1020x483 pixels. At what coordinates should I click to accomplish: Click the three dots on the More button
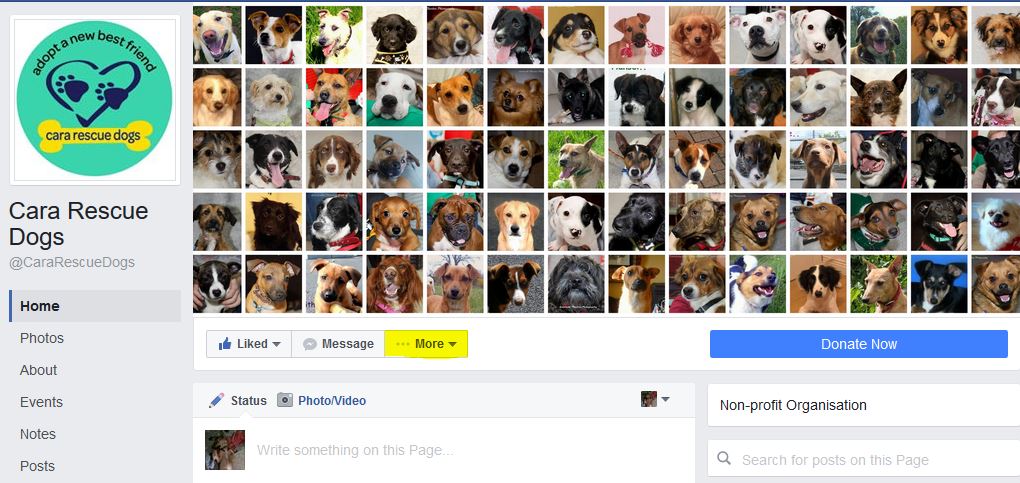click(x=403, y=344)
